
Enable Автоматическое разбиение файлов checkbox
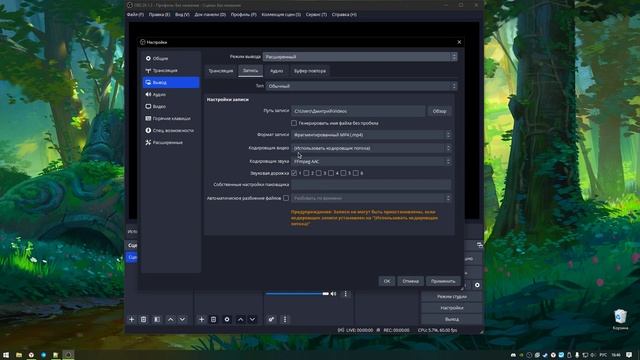point(286,198)
